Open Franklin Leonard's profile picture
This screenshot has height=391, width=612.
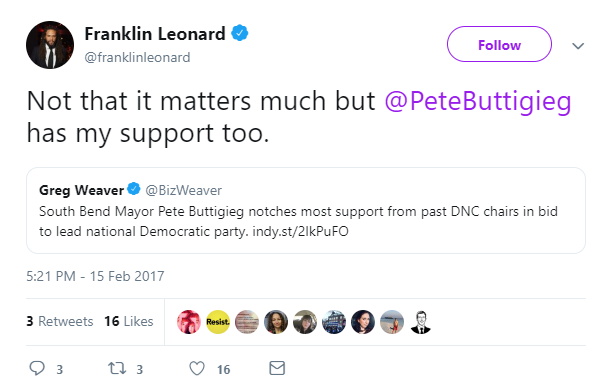tap(50, 45)
